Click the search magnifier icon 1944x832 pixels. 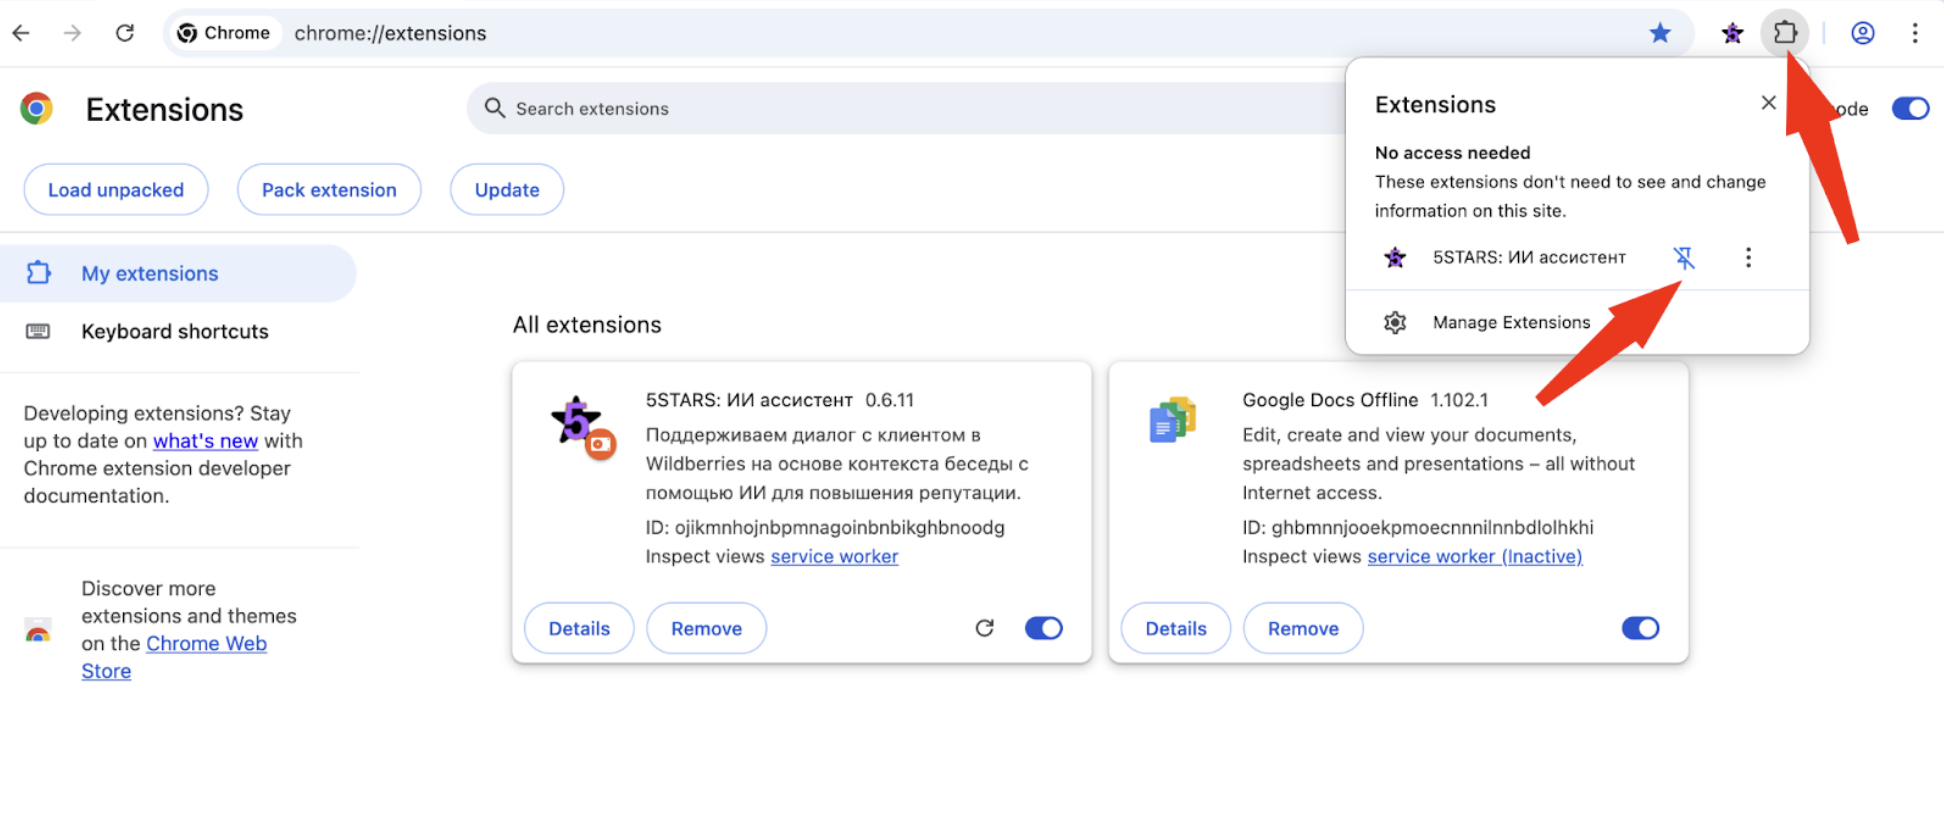[x=494, y=108]
